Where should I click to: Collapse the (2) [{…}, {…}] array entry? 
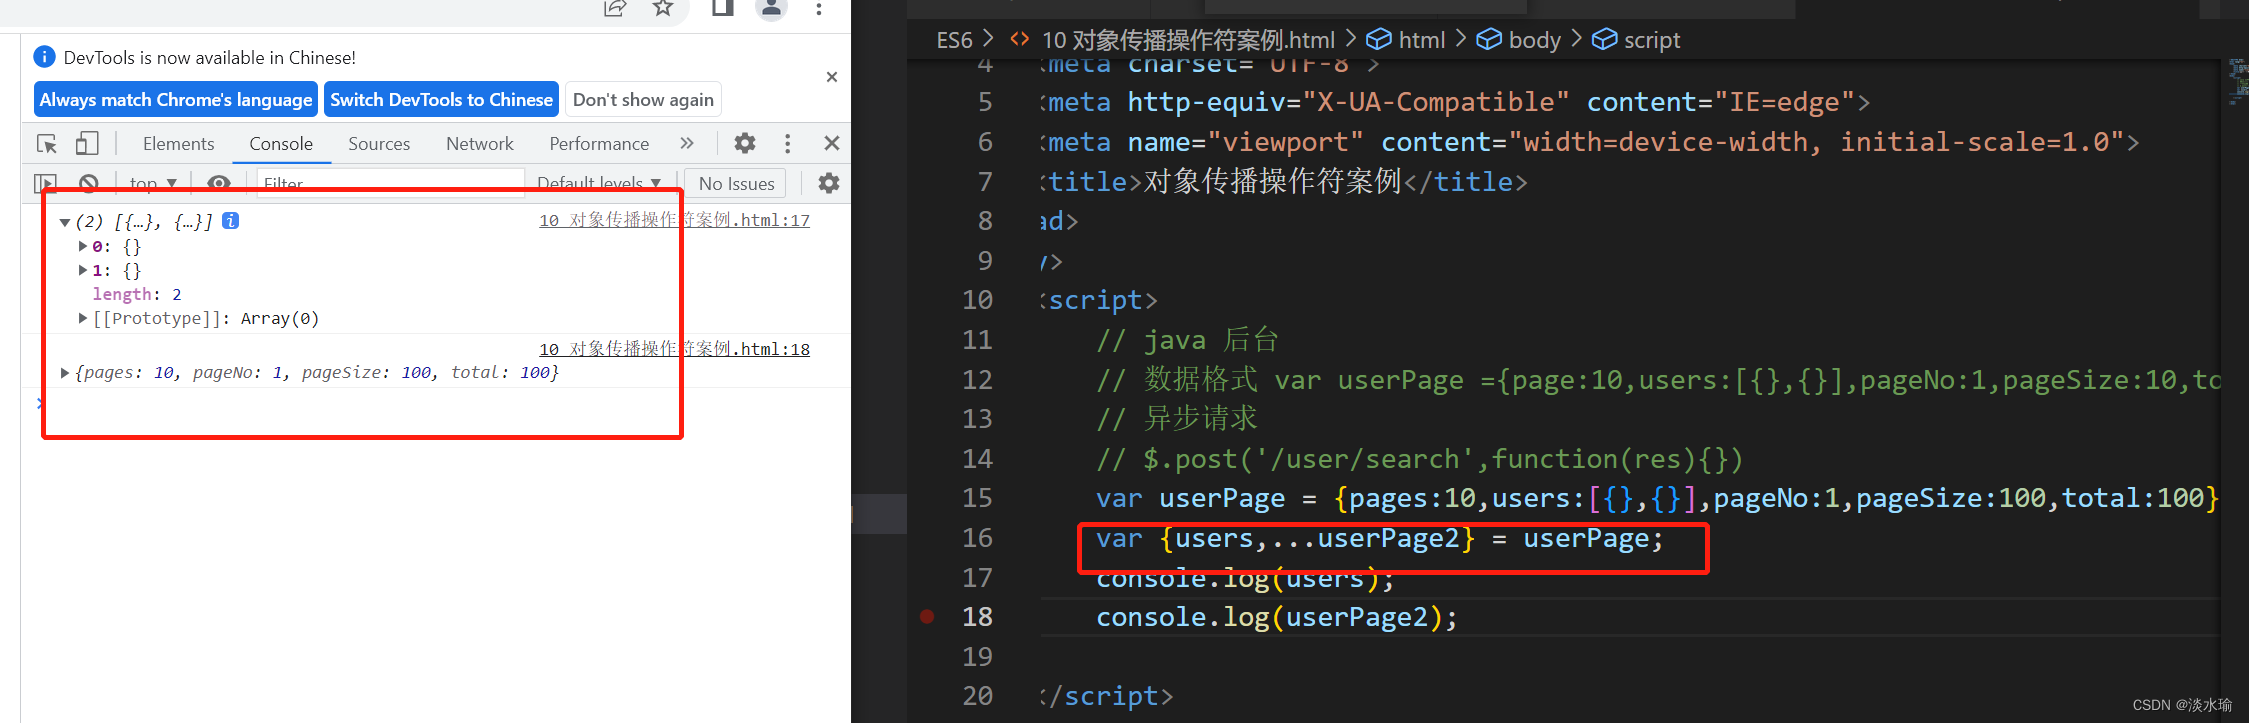(65, 222)
